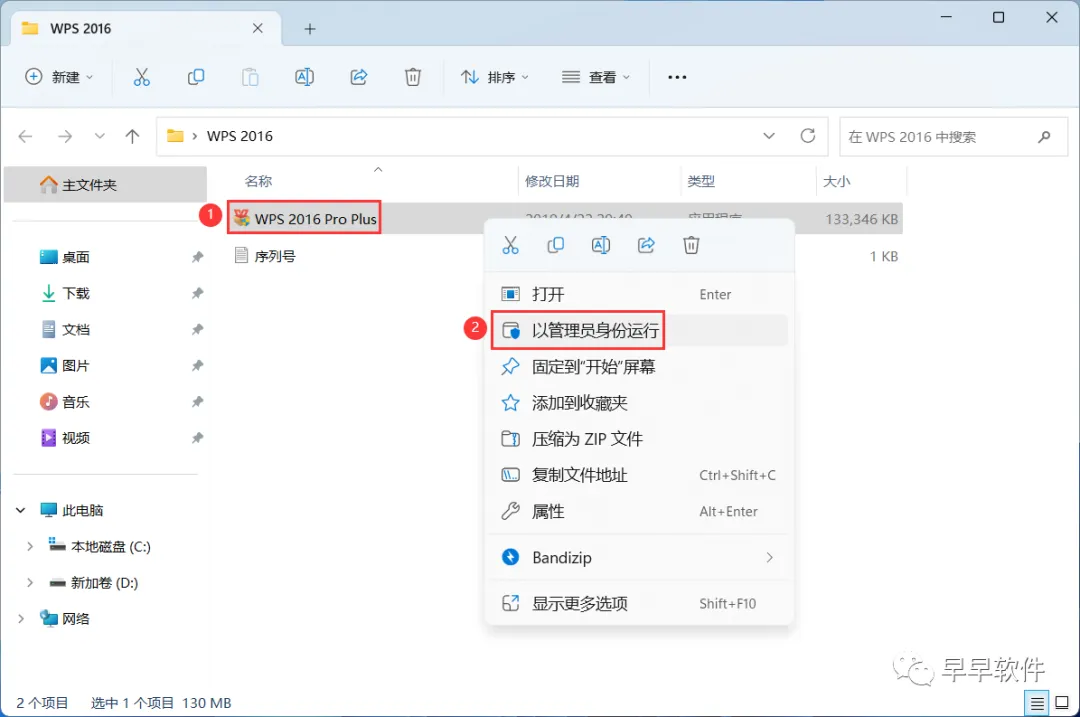Sort by 类型 column header

[x=701, y=181]
